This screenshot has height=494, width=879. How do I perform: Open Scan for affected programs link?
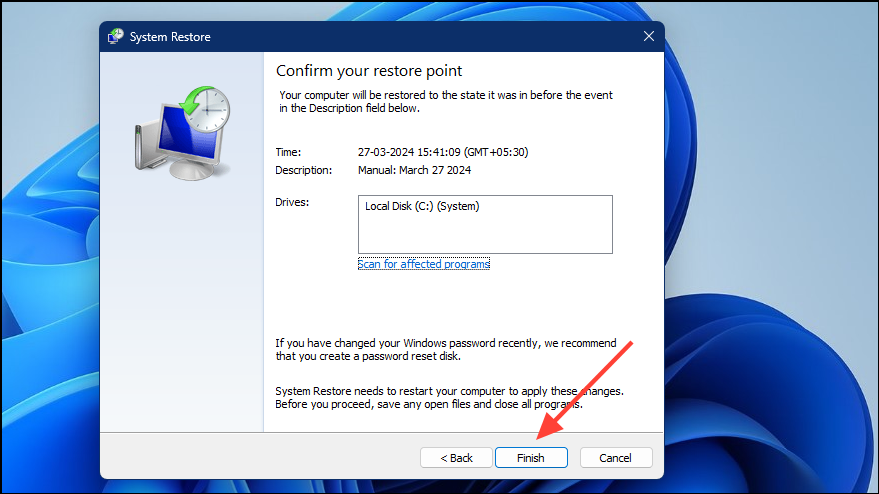[424, 264]
